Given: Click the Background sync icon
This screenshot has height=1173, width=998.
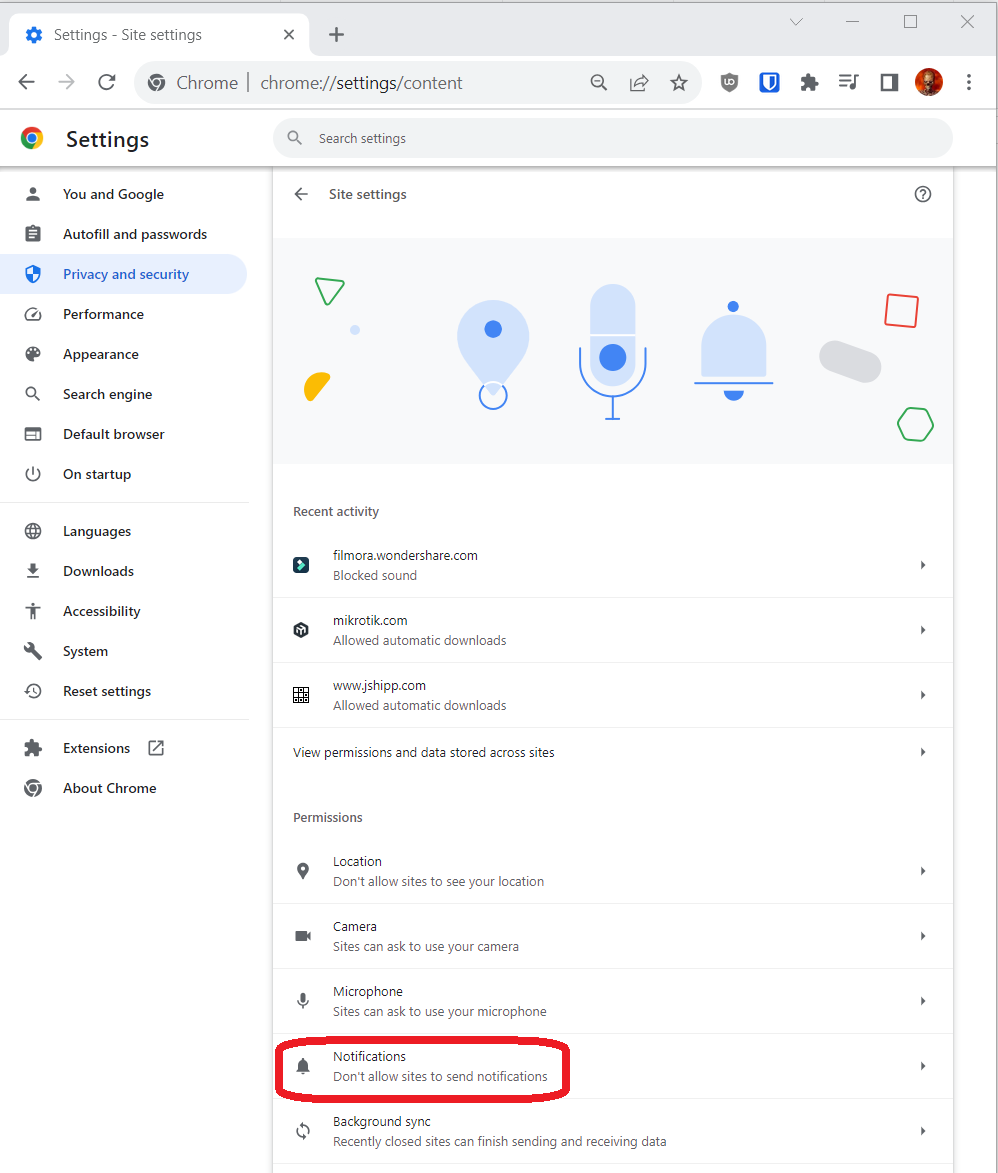Looking at the screenshot, I should [x=303, y=1131].
